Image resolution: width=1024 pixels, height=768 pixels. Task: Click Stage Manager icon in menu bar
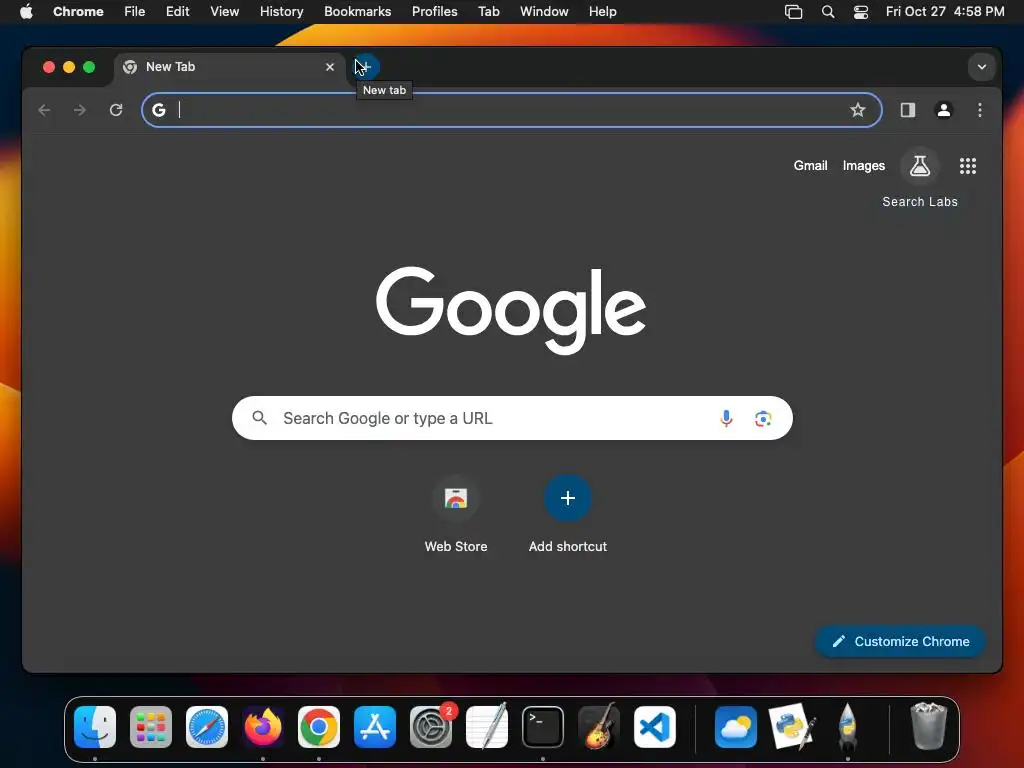point(793,12)
